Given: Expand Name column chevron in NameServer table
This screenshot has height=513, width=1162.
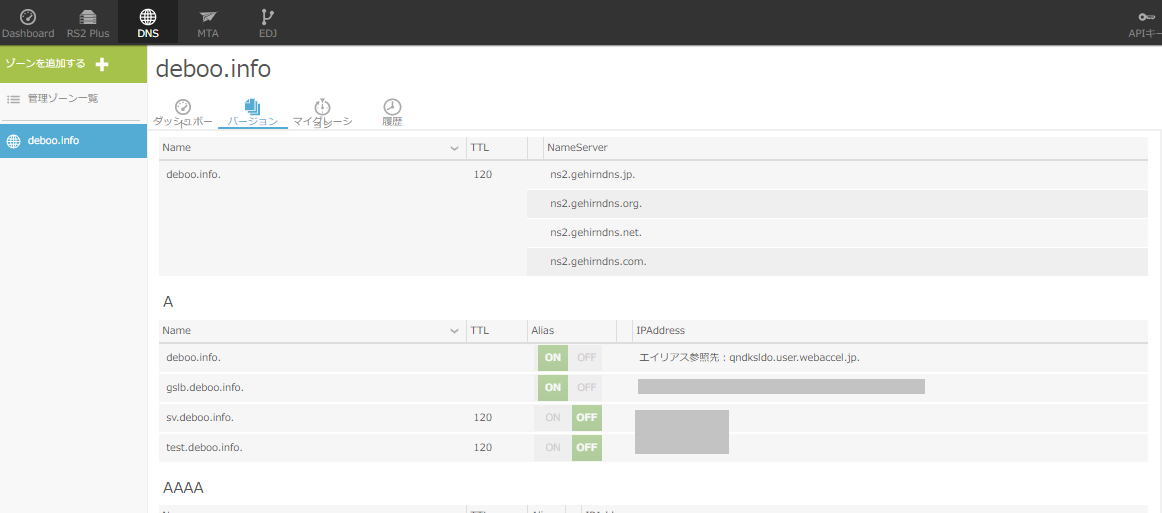Looking at the screenshot, I should [x=454, y=148].
